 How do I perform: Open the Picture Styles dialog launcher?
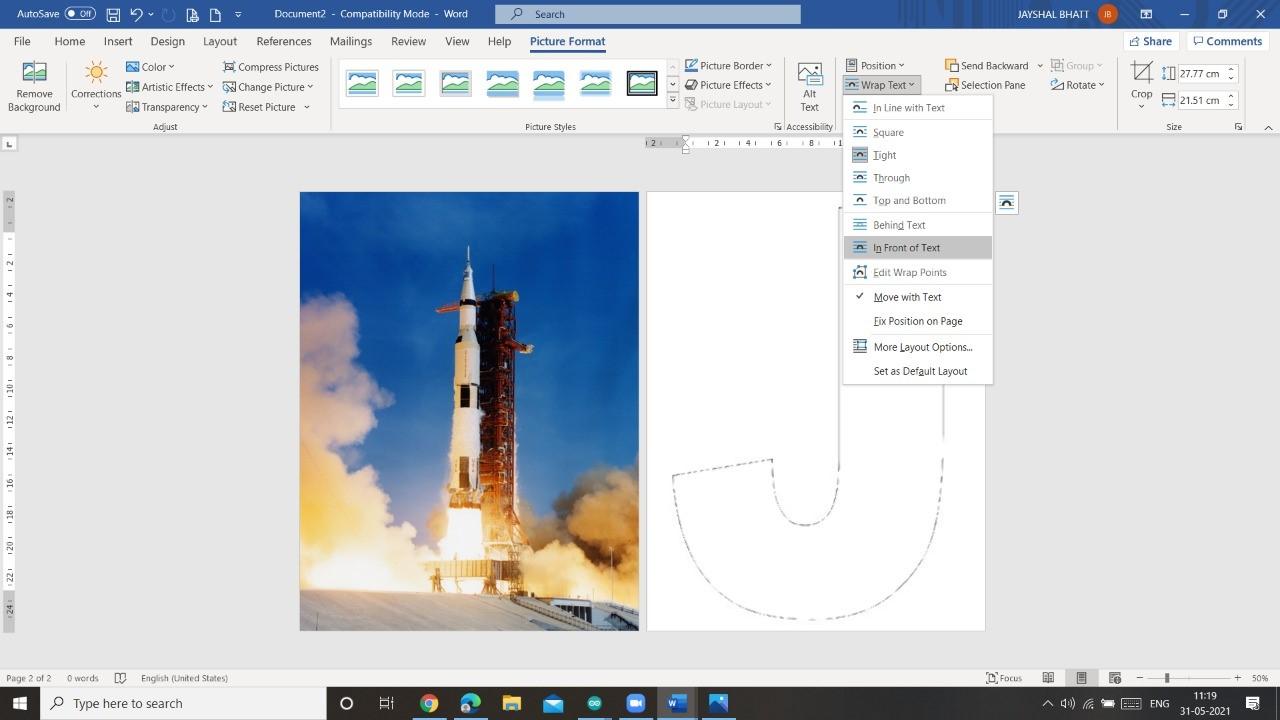pos(778,127)
